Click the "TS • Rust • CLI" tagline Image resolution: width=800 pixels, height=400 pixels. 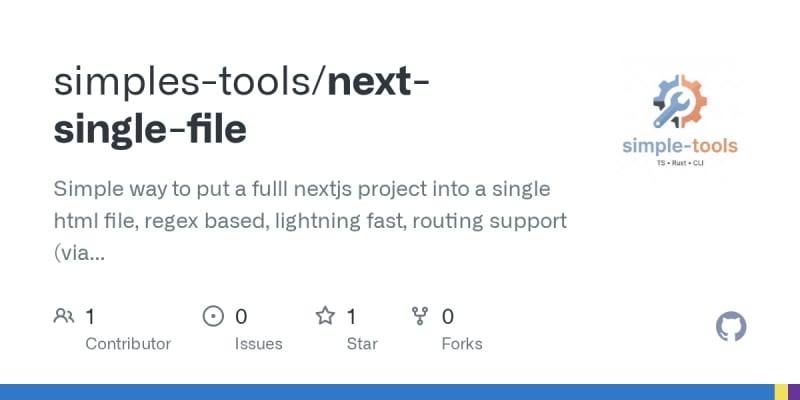[x=680, y=162]
